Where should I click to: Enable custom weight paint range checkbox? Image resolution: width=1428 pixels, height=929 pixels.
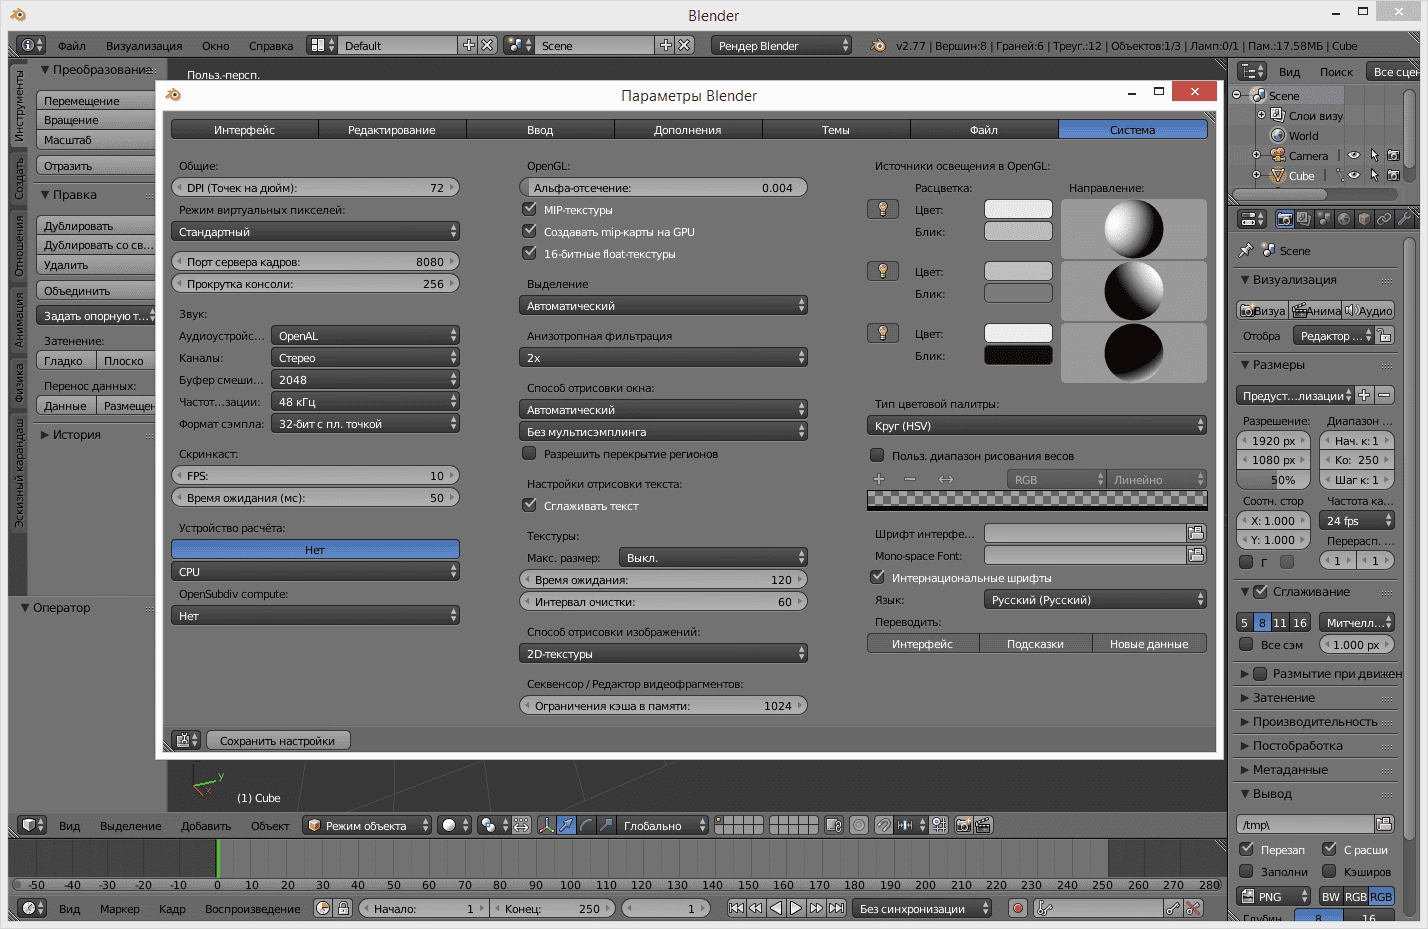coord(878,455)
